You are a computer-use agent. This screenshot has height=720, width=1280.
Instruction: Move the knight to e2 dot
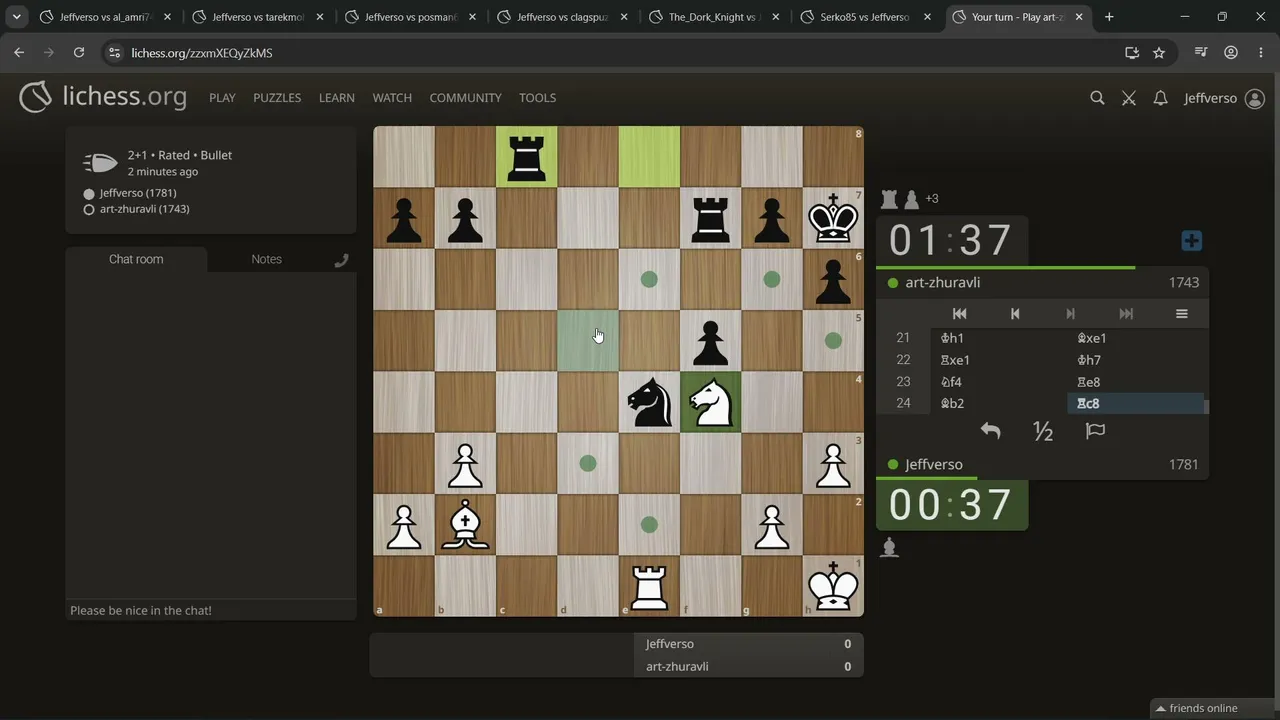[649, 525]
